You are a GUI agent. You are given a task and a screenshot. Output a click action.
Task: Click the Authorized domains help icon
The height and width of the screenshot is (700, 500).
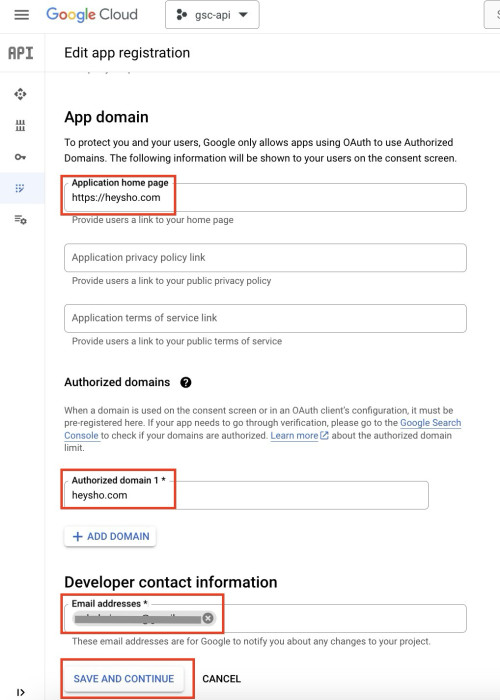186,382
